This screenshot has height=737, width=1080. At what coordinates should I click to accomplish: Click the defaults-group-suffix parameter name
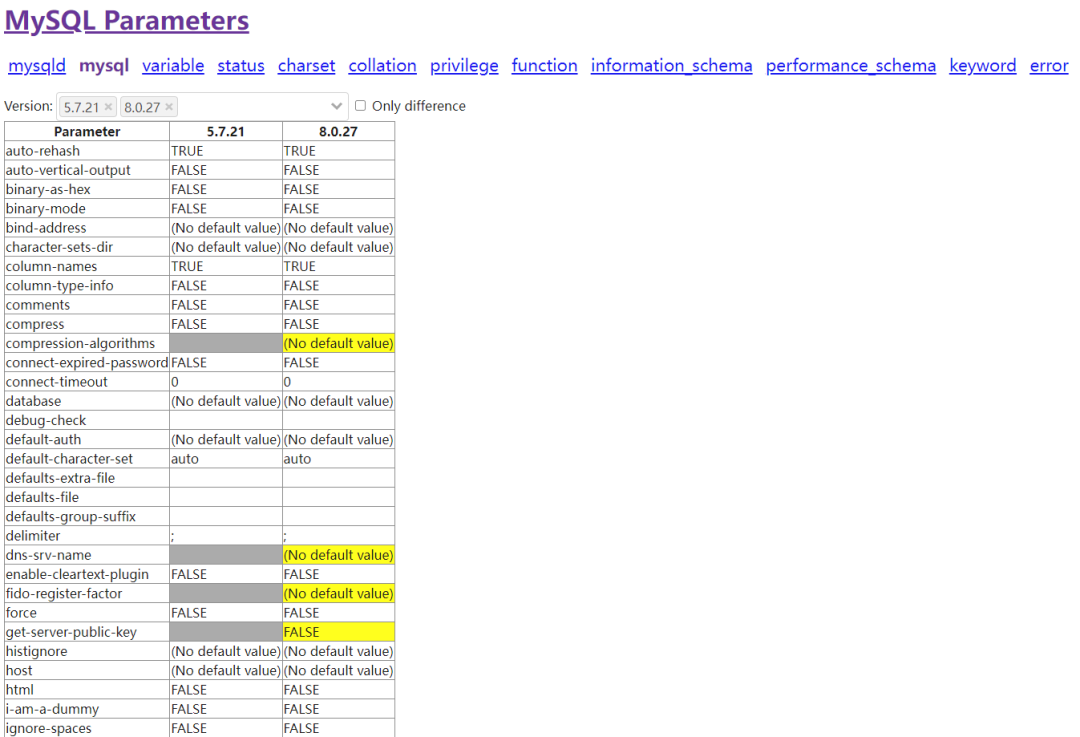[71, 517]
